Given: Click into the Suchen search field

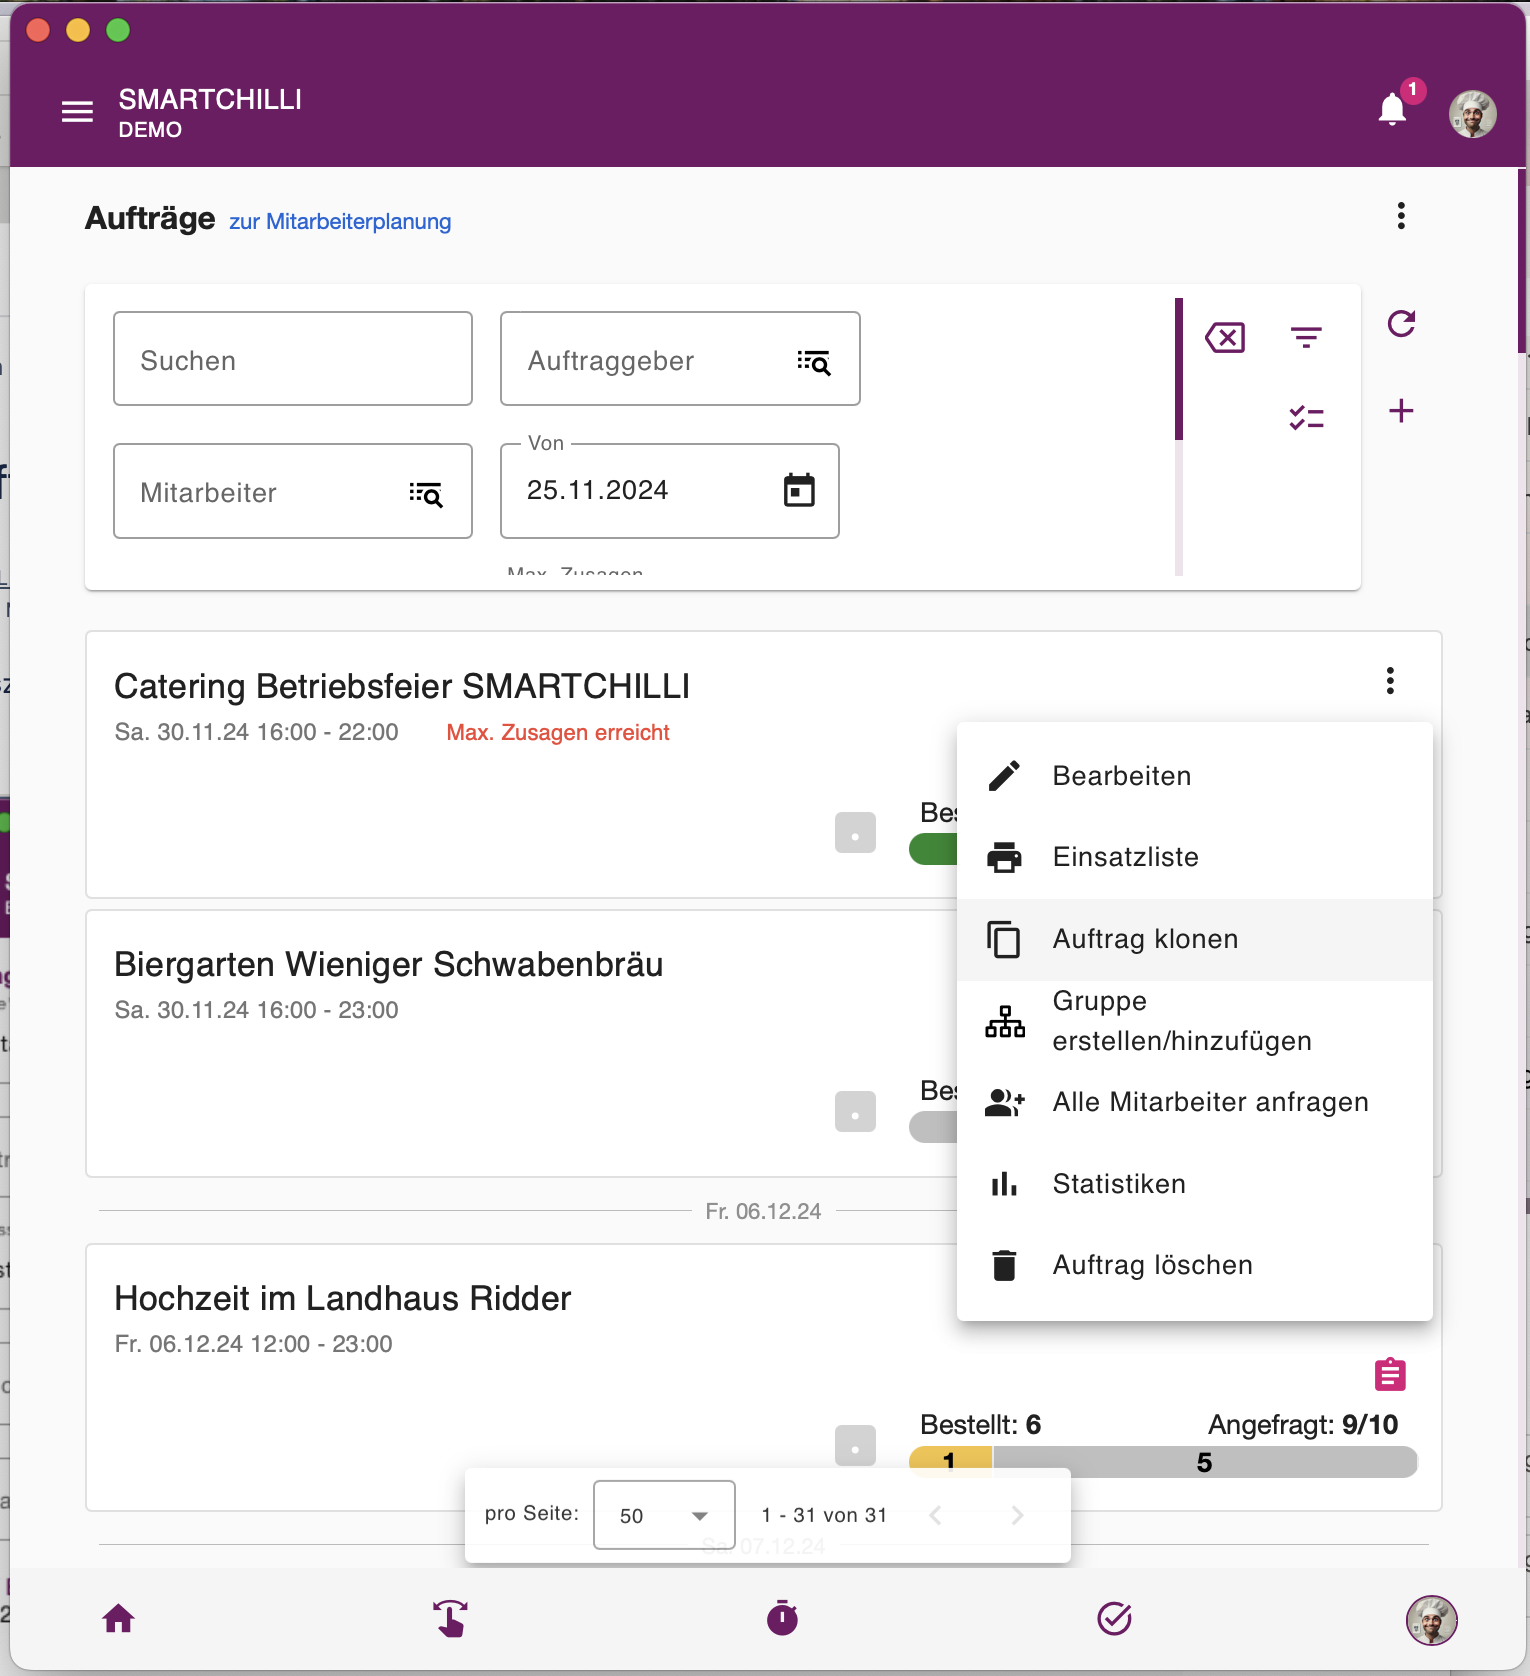Looking at the screenshot, I should pos(293,359).
